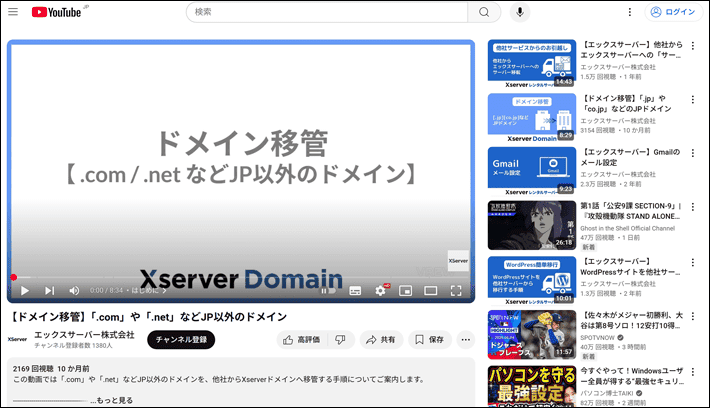Enable miniplayer mode
This screenshot has width=710, height=408.
coord(405,291)
